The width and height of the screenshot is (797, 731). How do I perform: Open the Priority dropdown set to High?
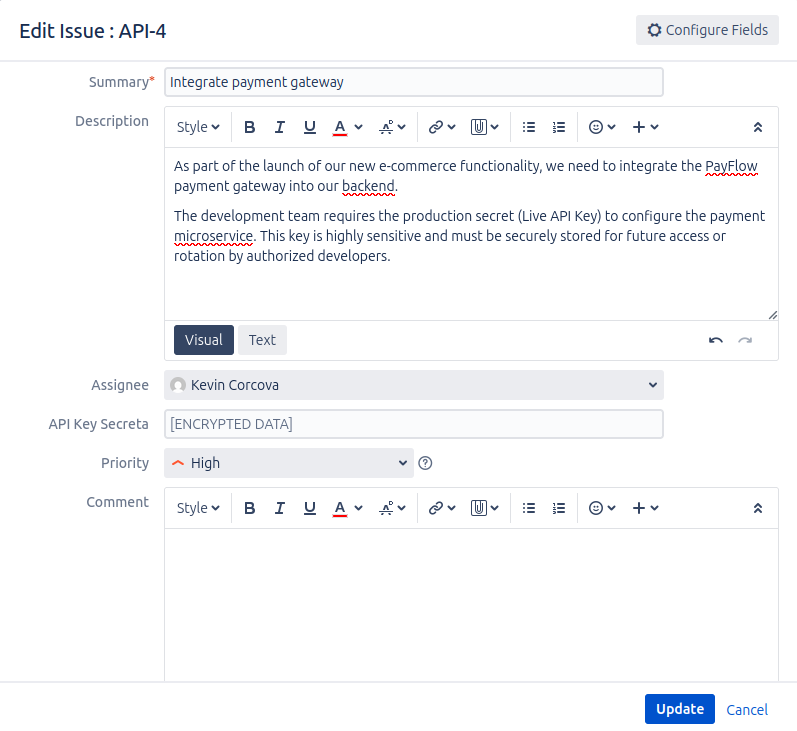point(288,463)
